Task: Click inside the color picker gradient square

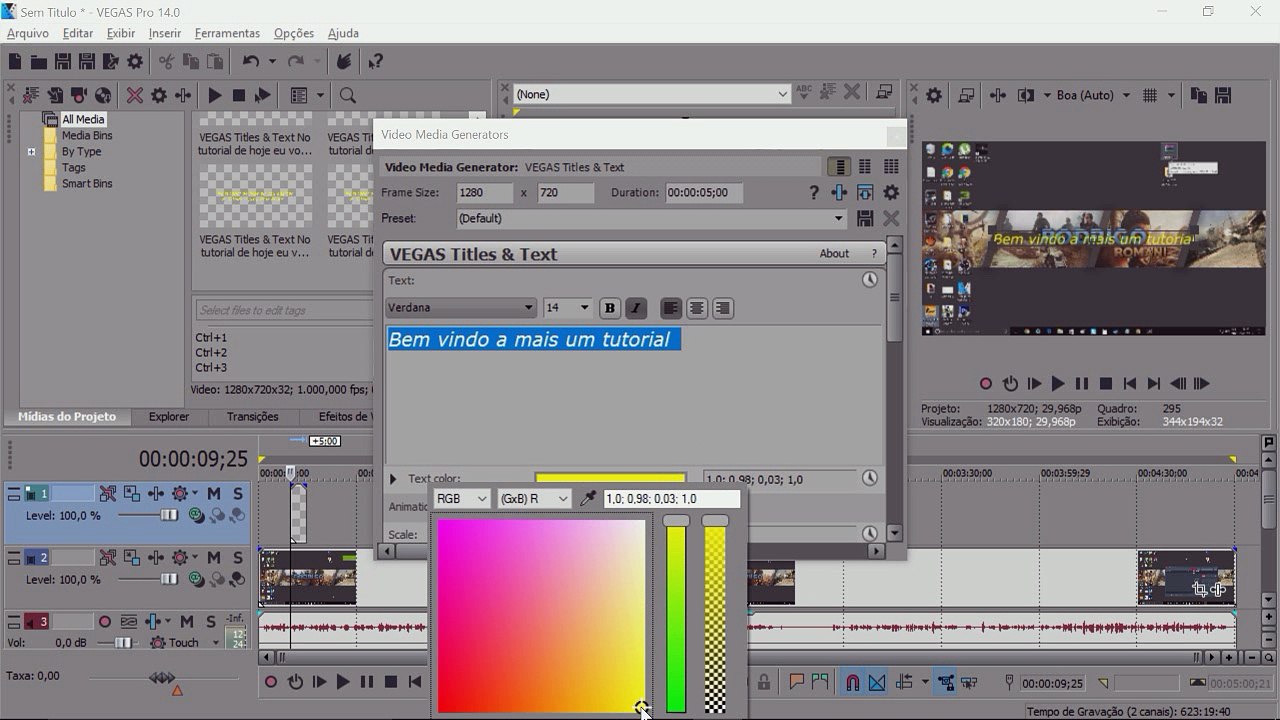Action: pos(541,616)
